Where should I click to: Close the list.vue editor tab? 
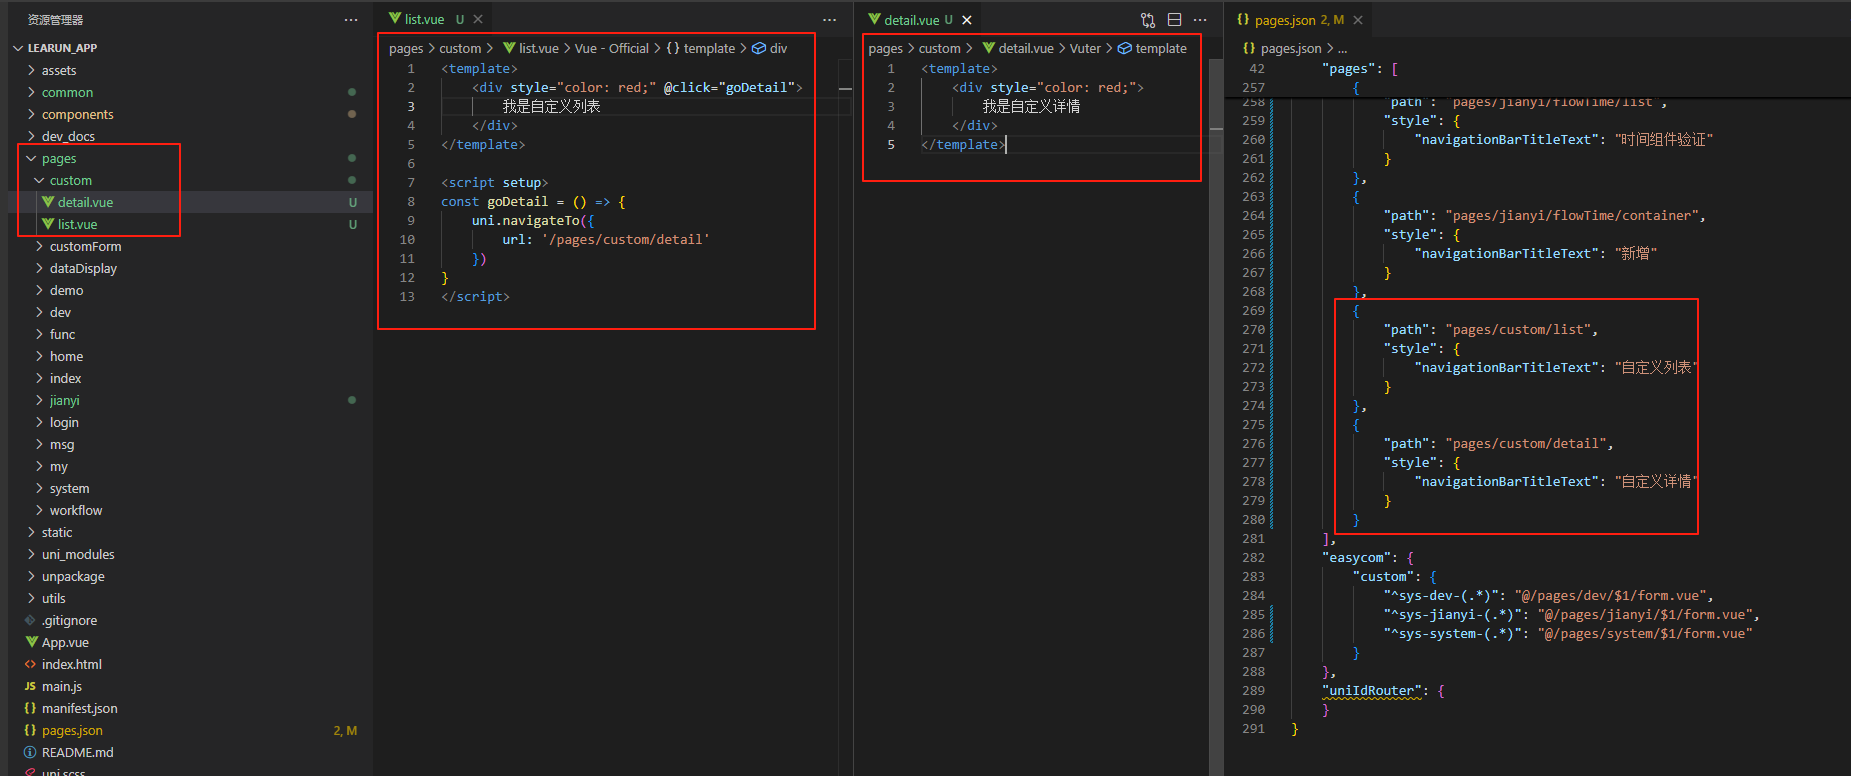point(478,20)
